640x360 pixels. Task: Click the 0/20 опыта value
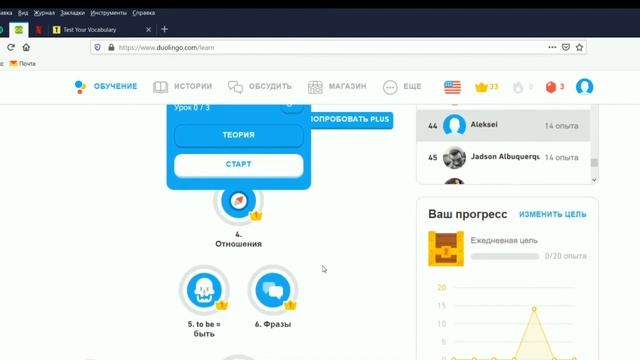click(566, 256)
